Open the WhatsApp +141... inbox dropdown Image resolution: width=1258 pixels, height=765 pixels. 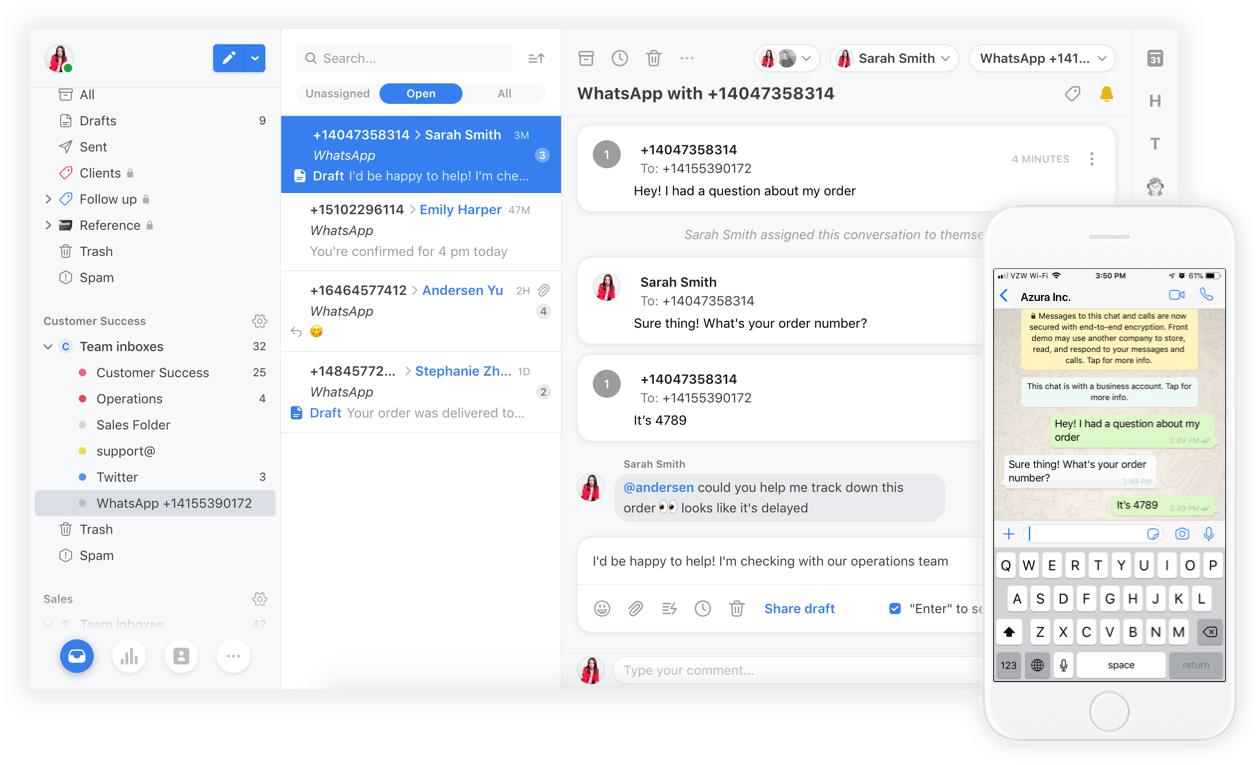coord(1042,58)
